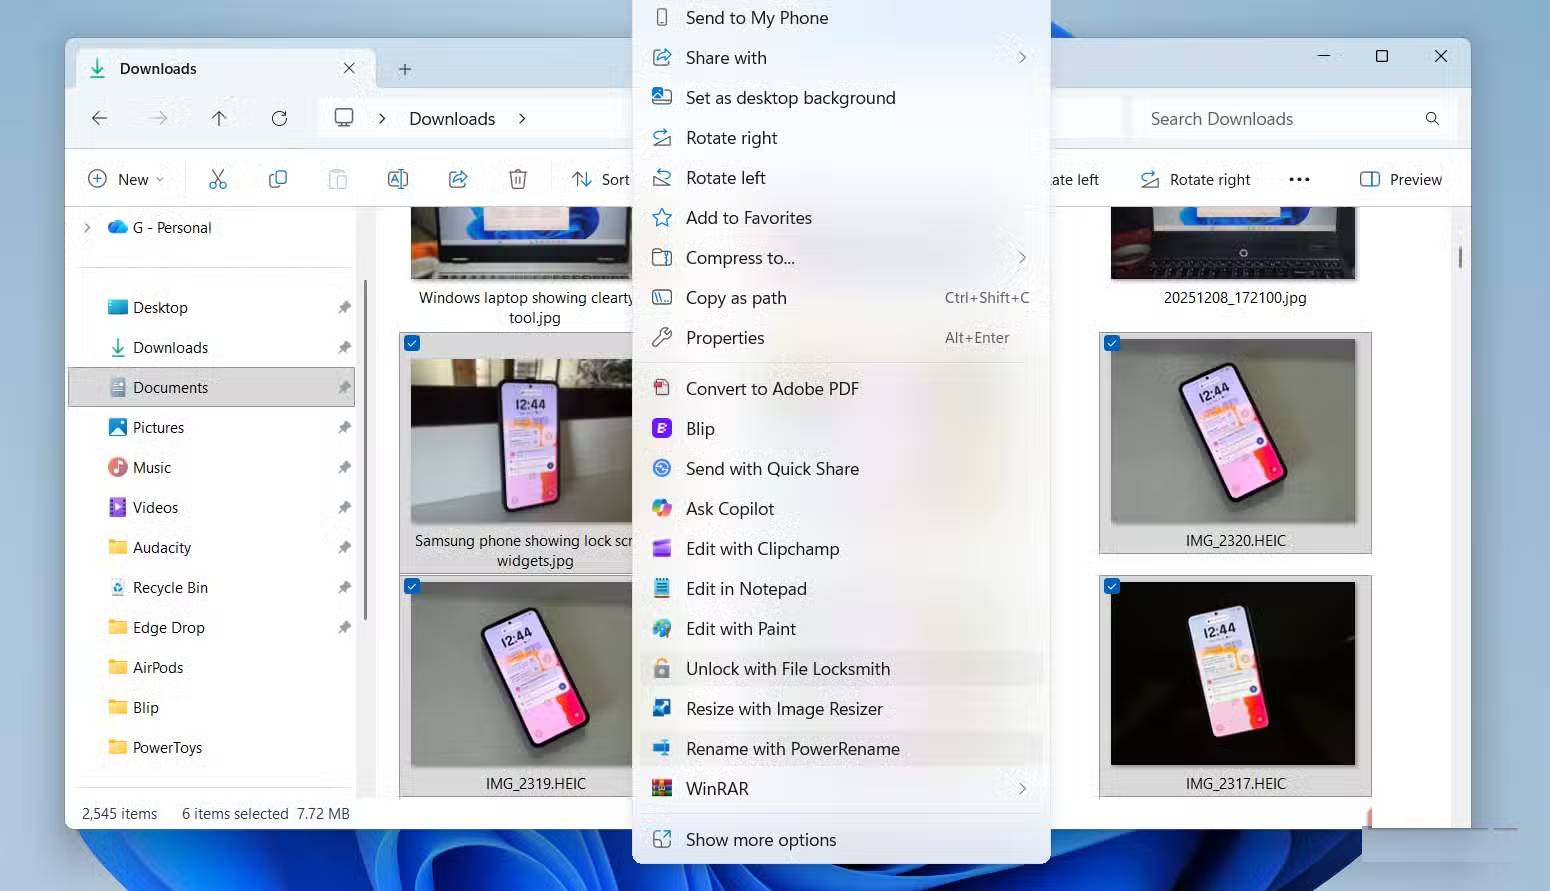Click the Cut scissors icon in toolbar
This screenshot has width=1550, height=891.
[218, 179]
